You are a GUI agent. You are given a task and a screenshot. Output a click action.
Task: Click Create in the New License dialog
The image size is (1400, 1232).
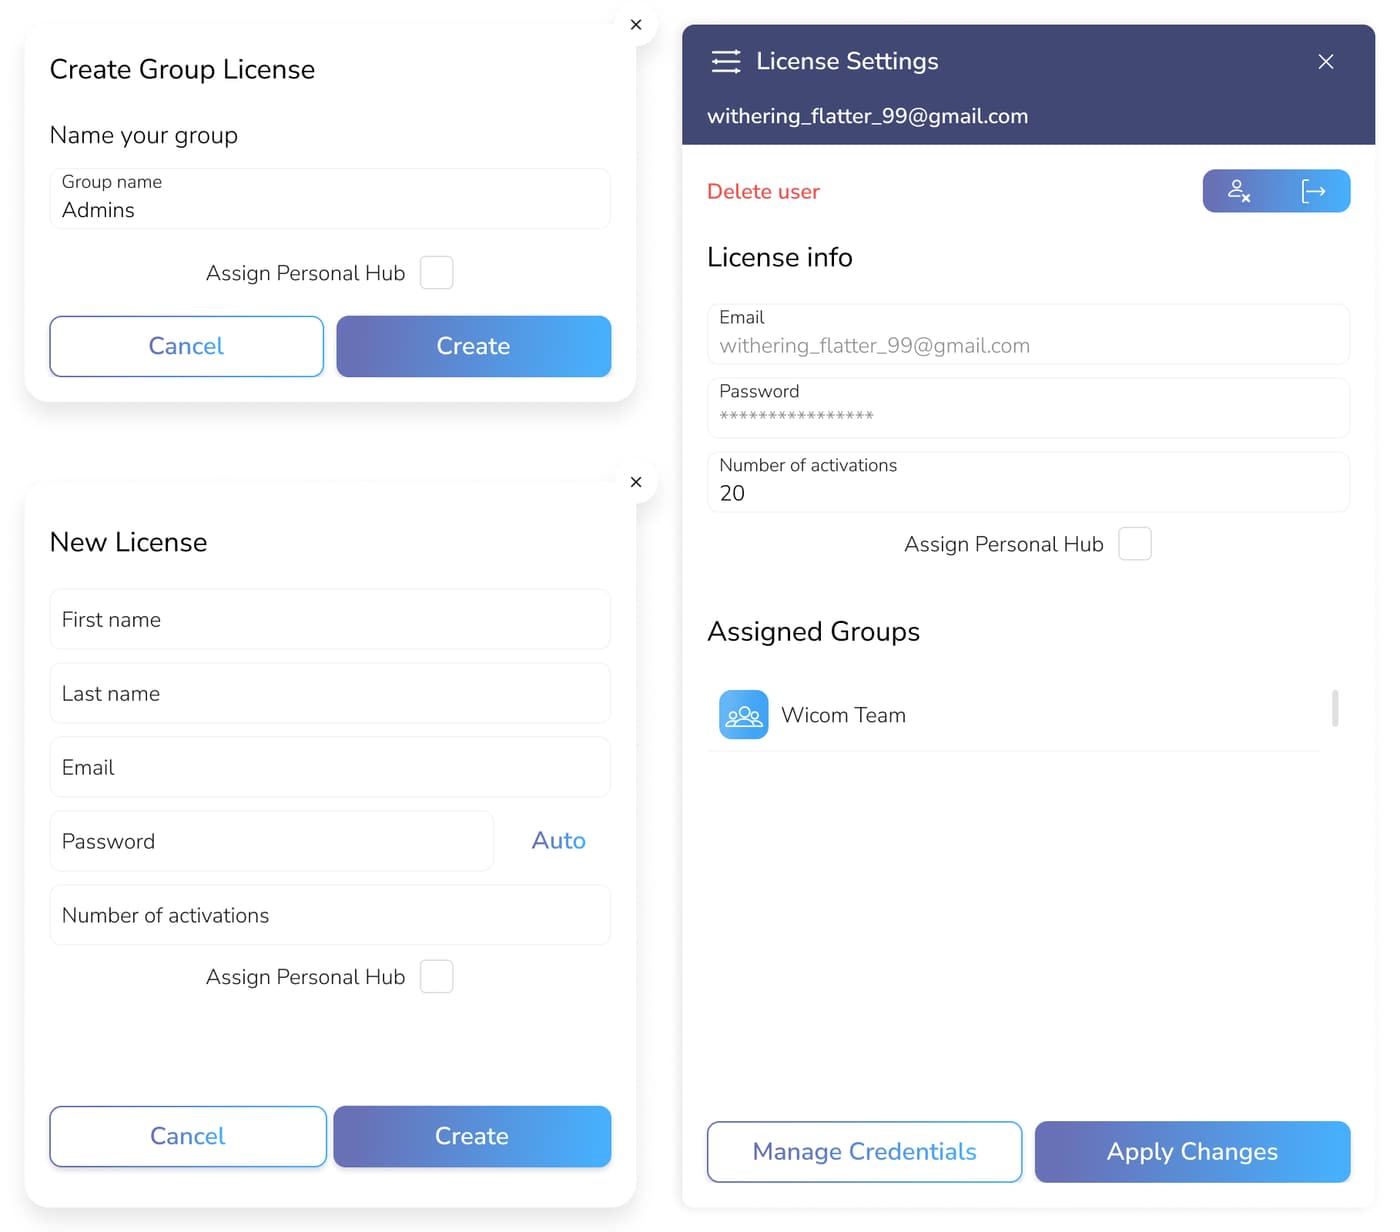(472, 1136)
